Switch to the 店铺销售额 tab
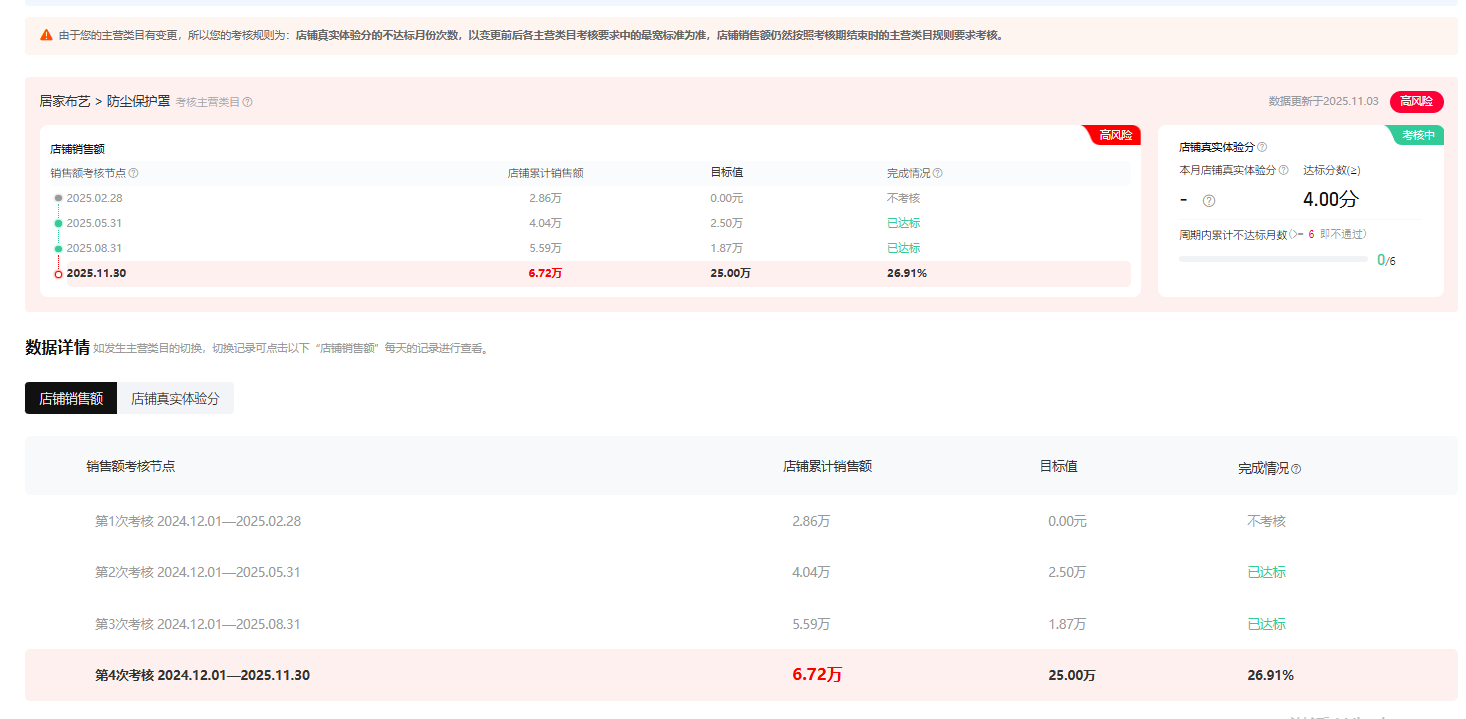The width and height of the screenshot is (1466, 719). tap(71, 398)
